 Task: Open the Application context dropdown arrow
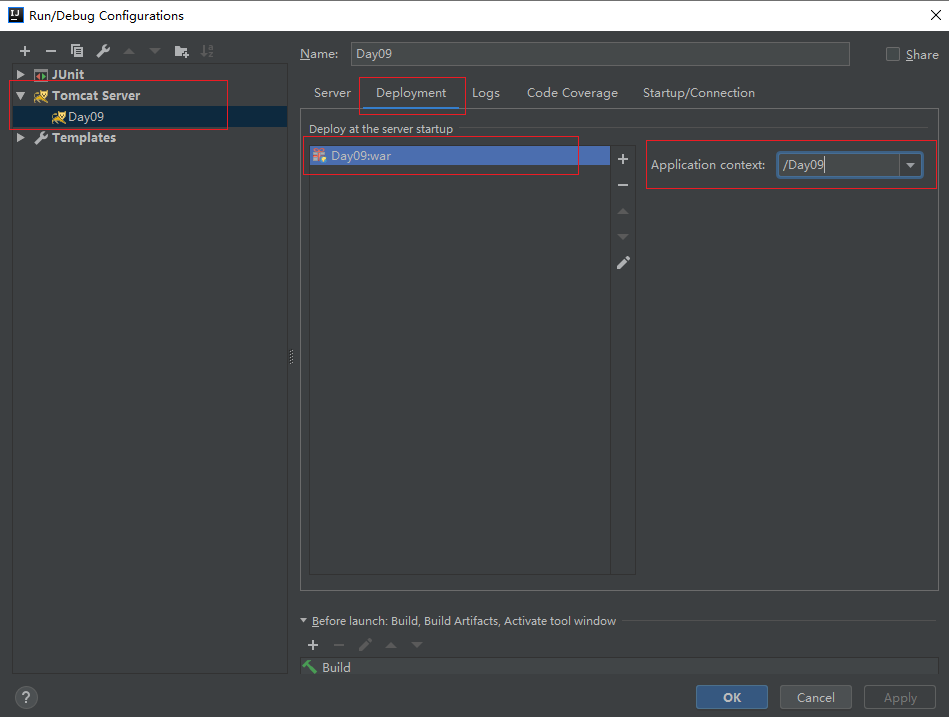[x=910, y=165]
